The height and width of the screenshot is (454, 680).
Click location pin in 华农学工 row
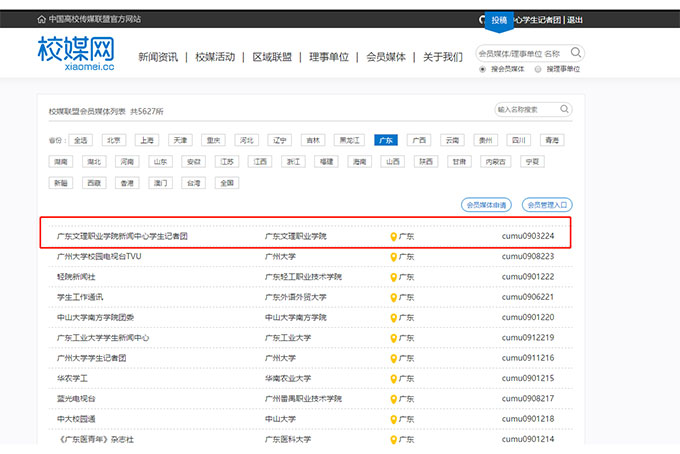(x=393, y=378)
